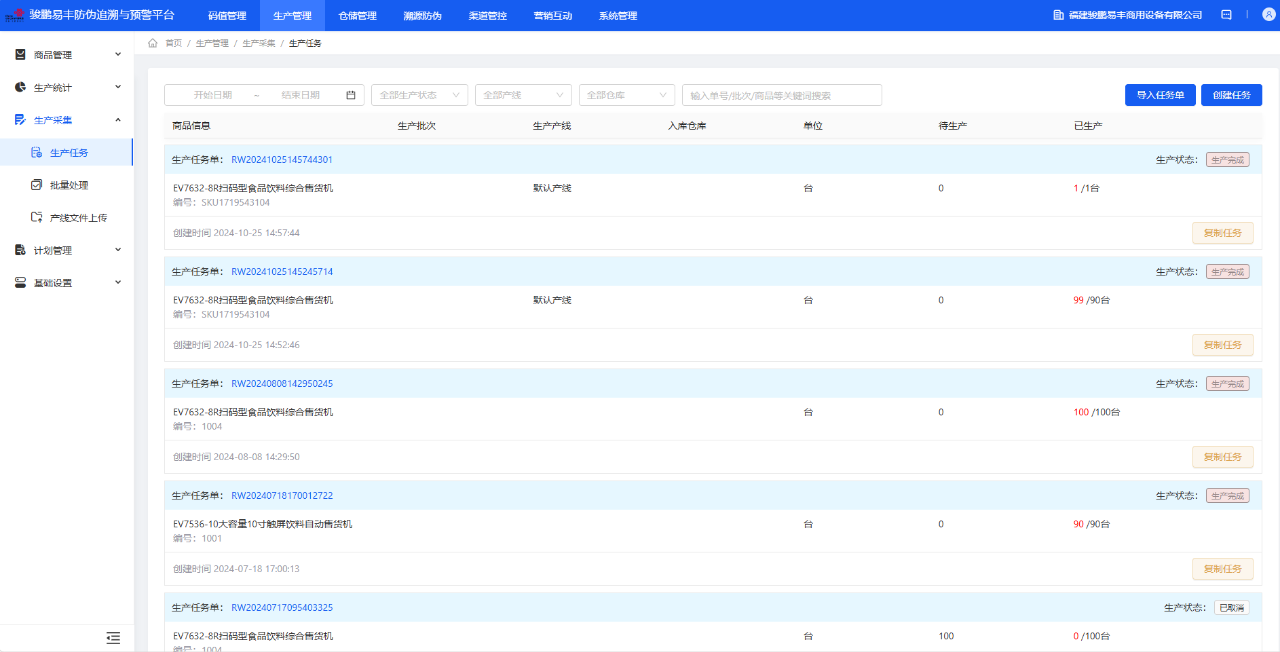Click the keyword search input field
The image size is (1280, 652).
click(x=781, y=95)
